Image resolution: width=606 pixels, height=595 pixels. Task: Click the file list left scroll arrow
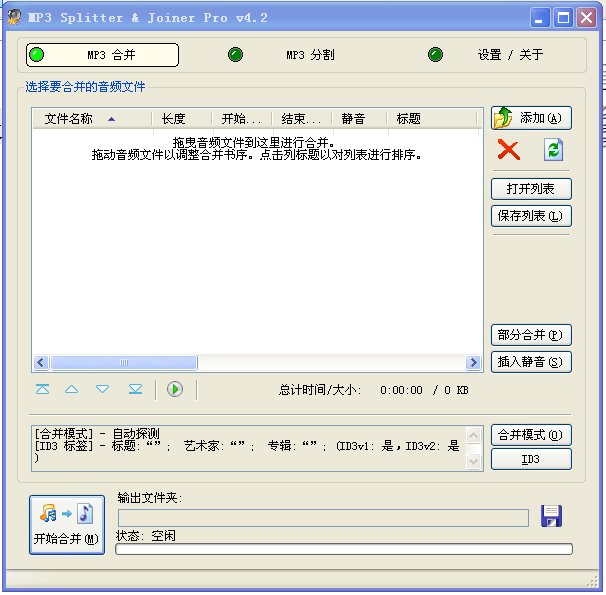[41, 362]
